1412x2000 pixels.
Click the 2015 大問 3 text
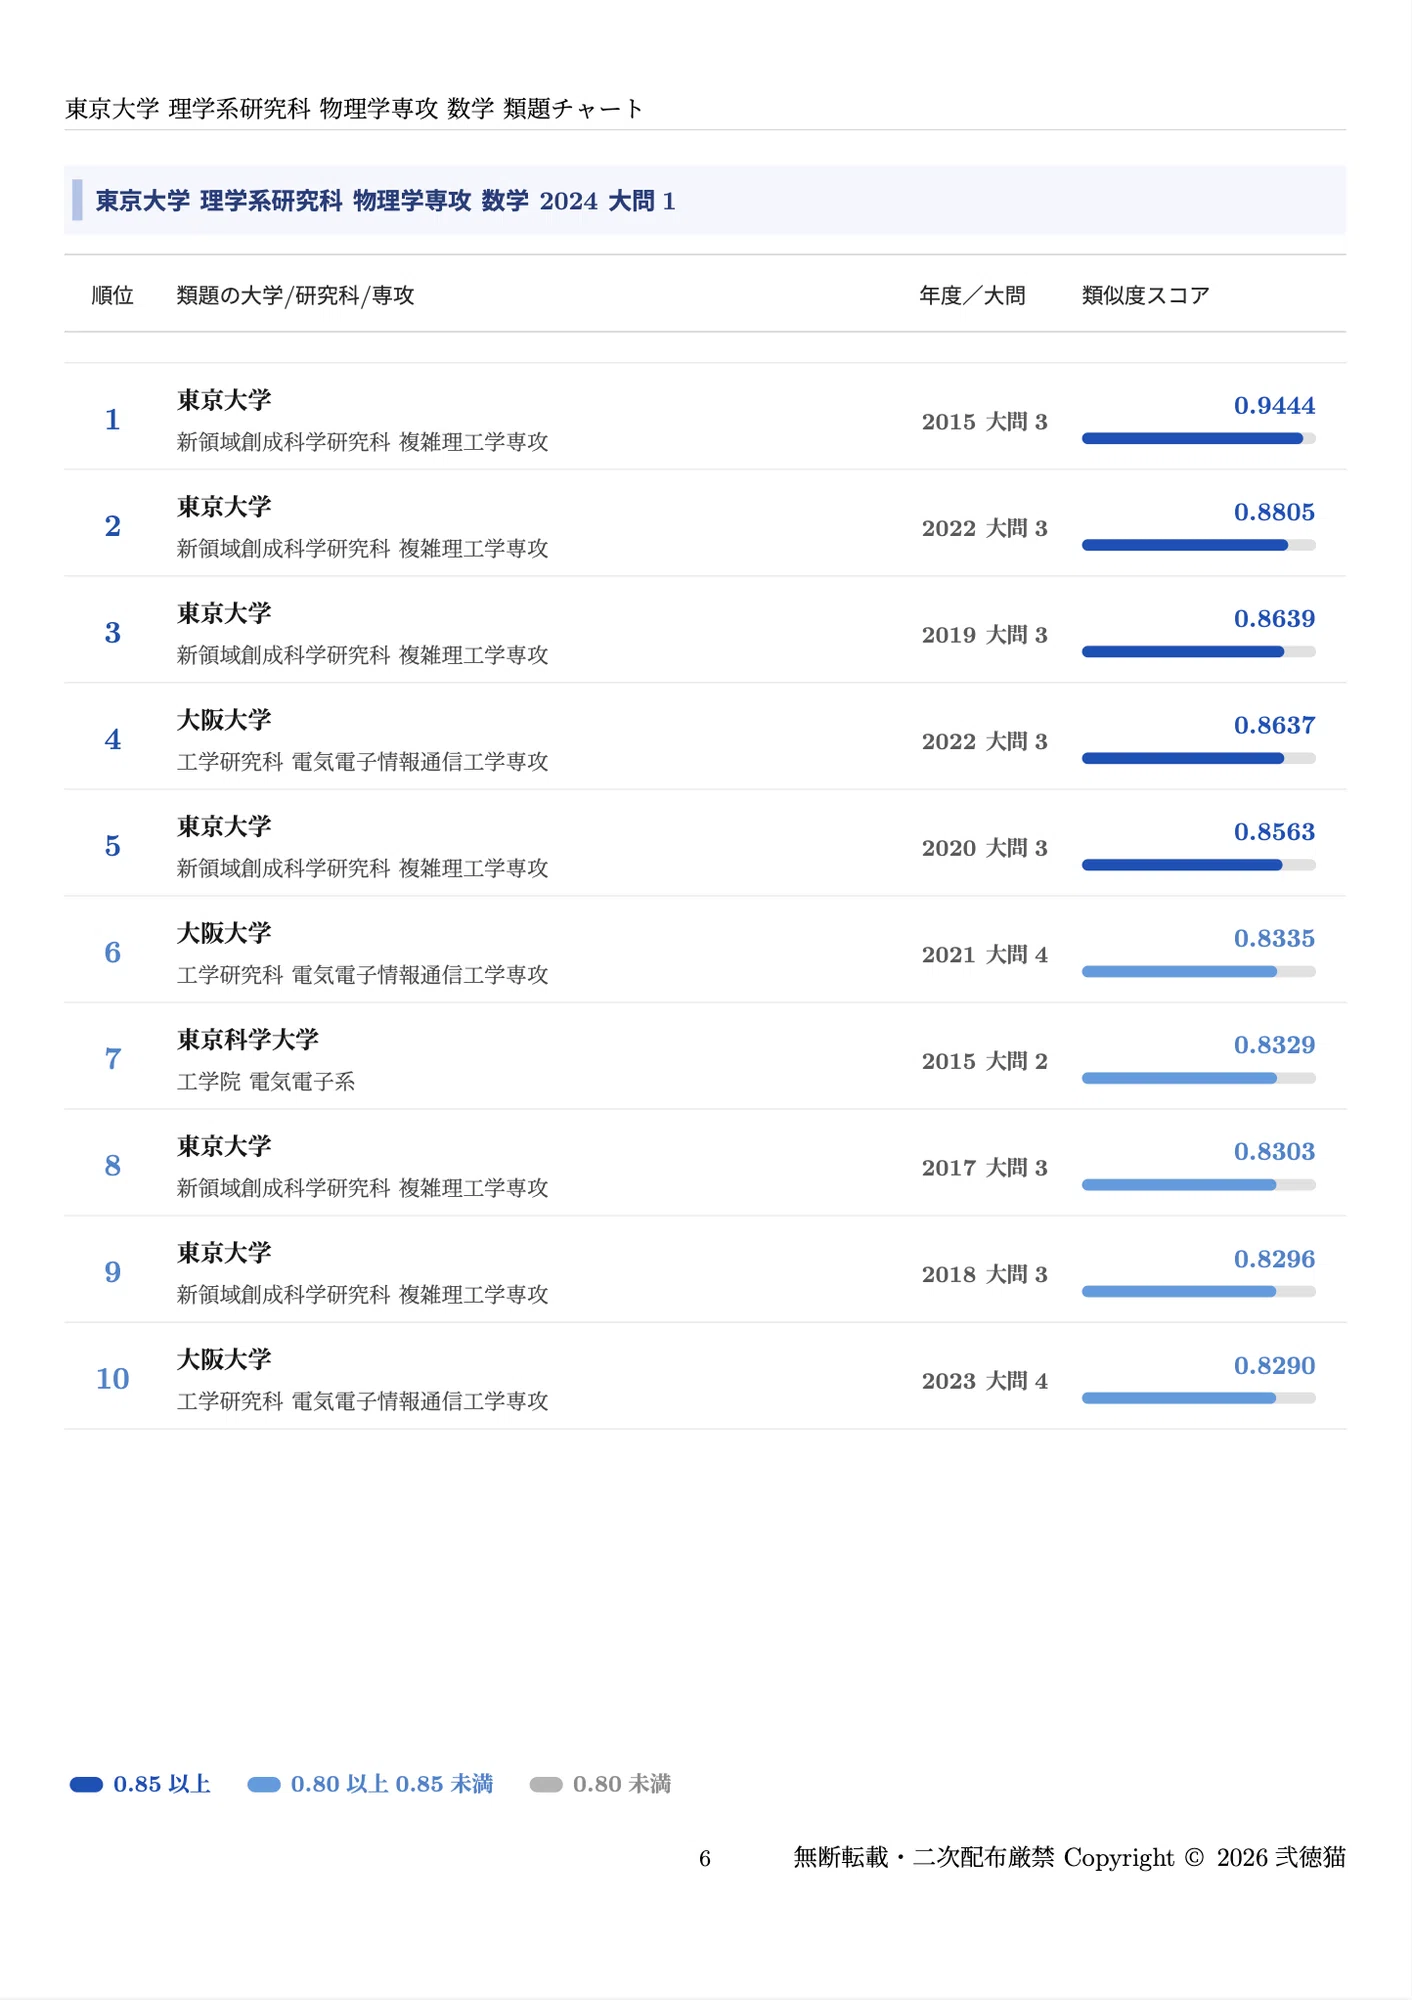pos(984,422)
